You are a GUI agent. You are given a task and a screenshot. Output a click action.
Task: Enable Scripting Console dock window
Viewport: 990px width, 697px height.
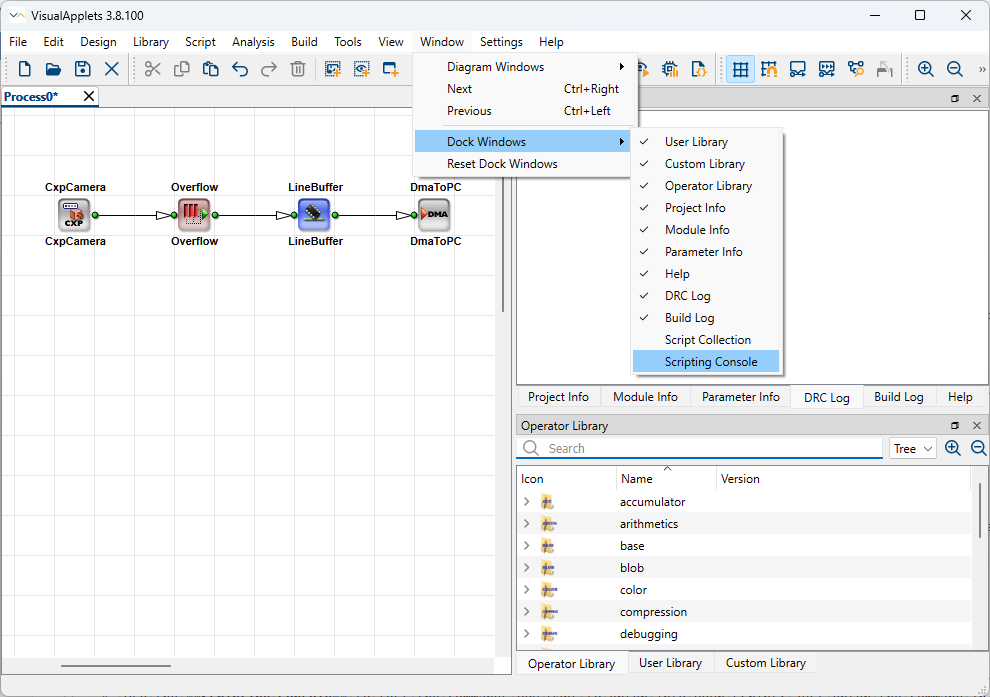pyautogui.click(x=706, y=362)
